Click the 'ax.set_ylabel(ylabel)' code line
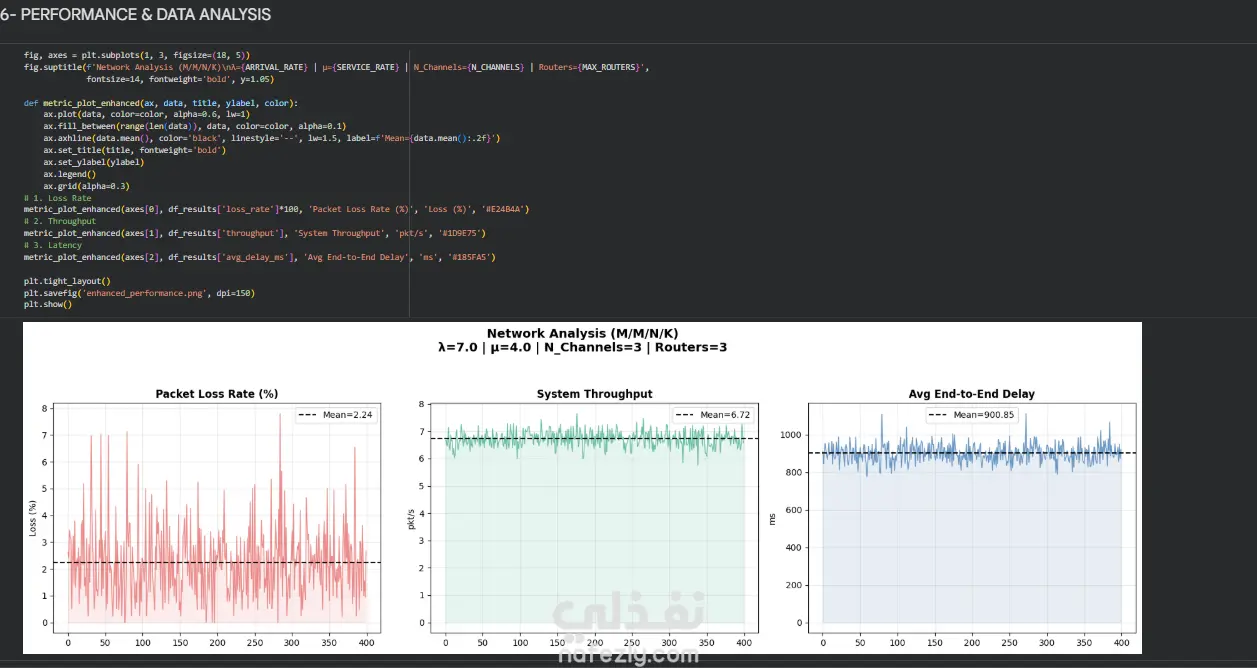 [93, 162]
